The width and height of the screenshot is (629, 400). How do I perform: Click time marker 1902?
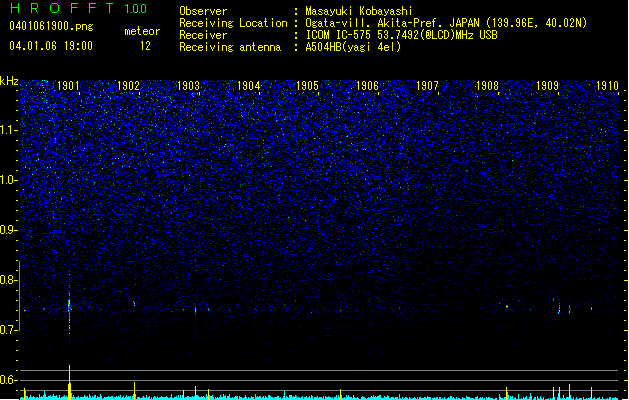tap(128, 86)
